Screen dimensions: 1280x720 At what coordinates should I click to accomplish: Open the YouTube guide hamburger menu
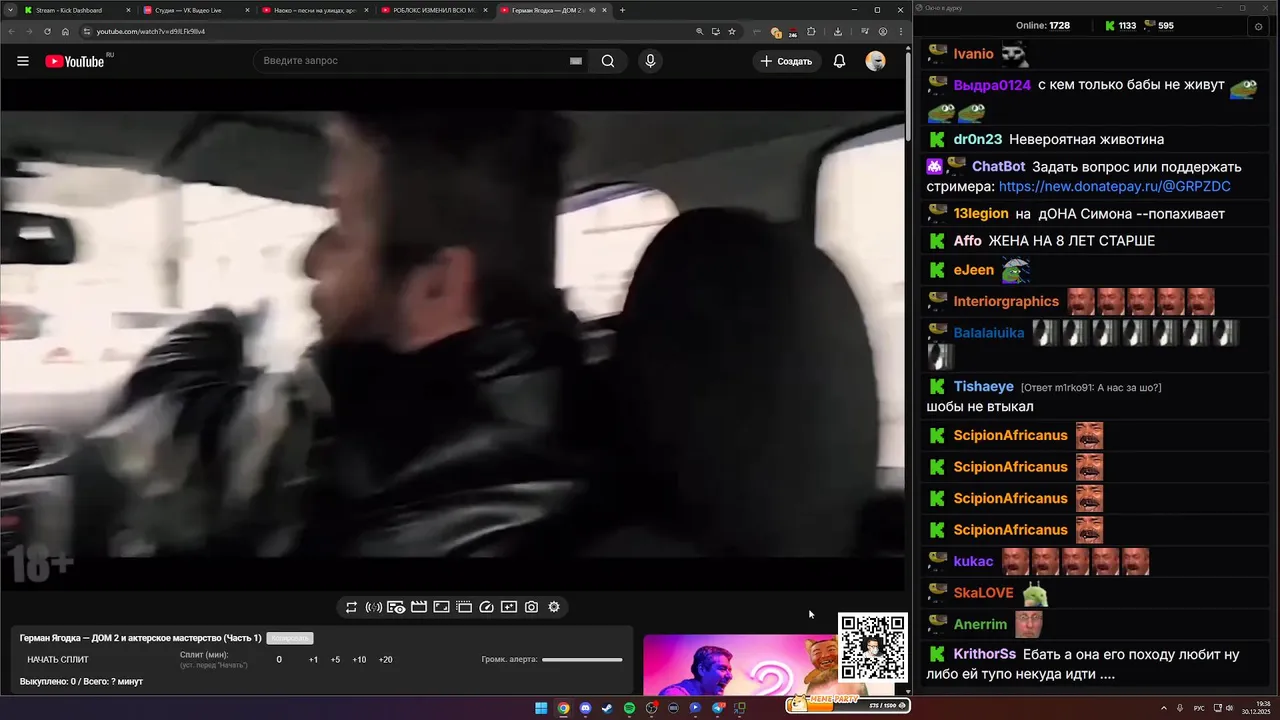coord(22,61)
